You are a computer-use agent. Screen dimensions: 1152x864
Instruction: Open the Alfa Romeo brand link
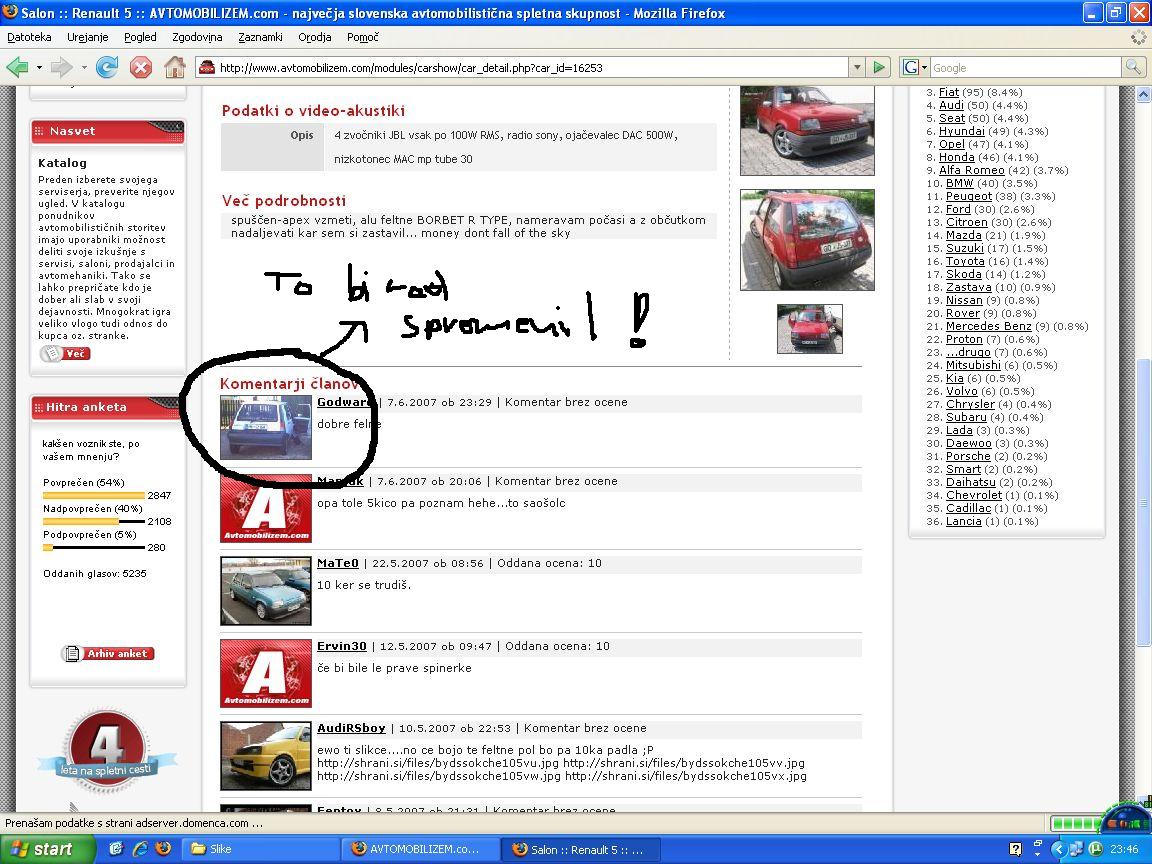(x=971, y=170)
